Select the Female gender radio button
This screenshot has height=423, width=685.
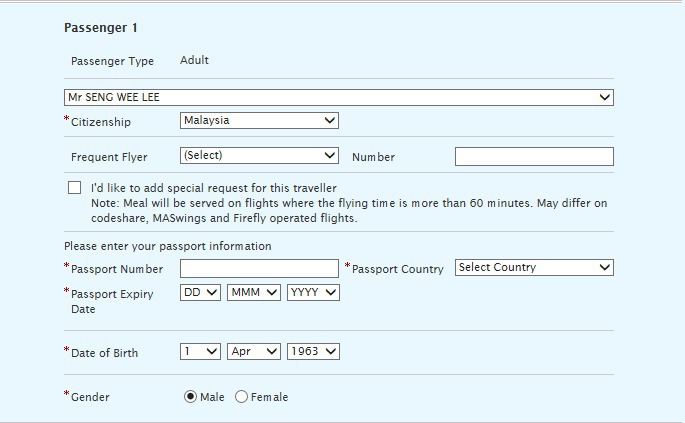(x=241, y=397)
